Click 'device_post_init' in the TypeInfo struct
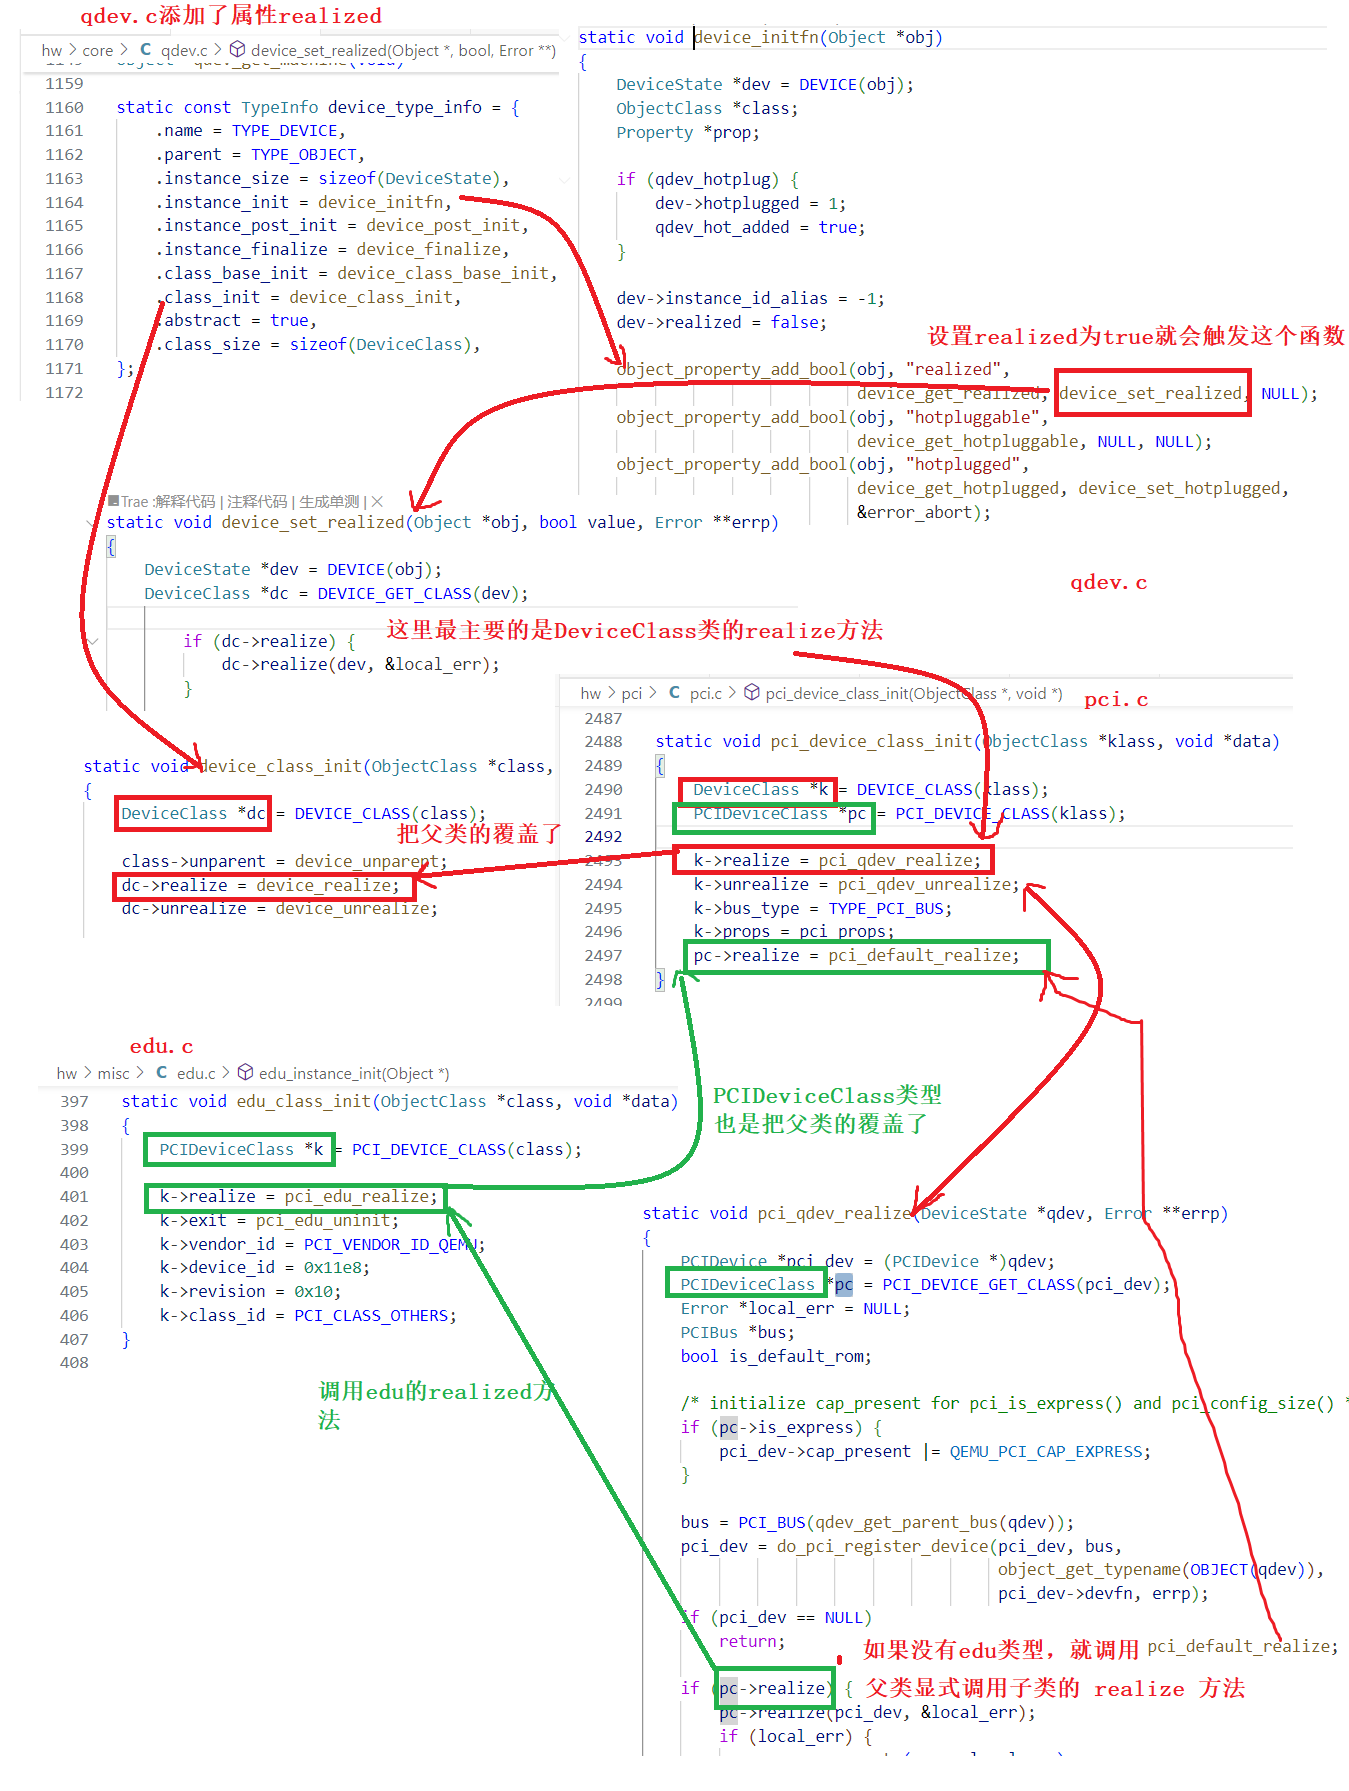Viewport: 1349px width, 1791px height. (x=443, y=225)
